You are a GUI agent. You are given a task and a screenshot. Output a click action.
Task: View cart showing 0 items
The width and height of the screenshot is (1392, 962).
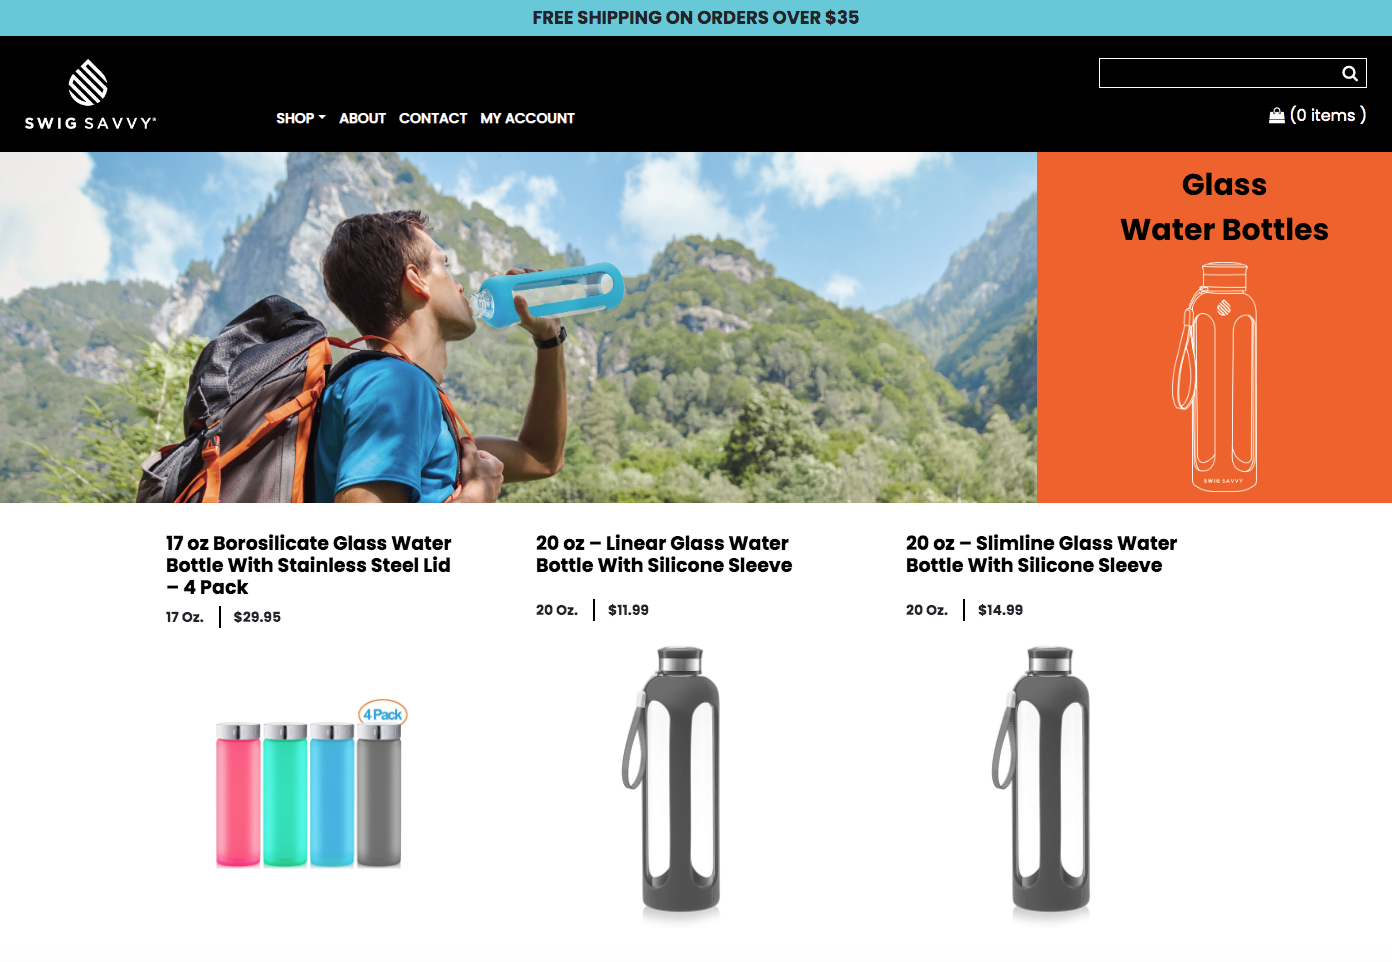pyautogui.click(x=1328, y=115)
